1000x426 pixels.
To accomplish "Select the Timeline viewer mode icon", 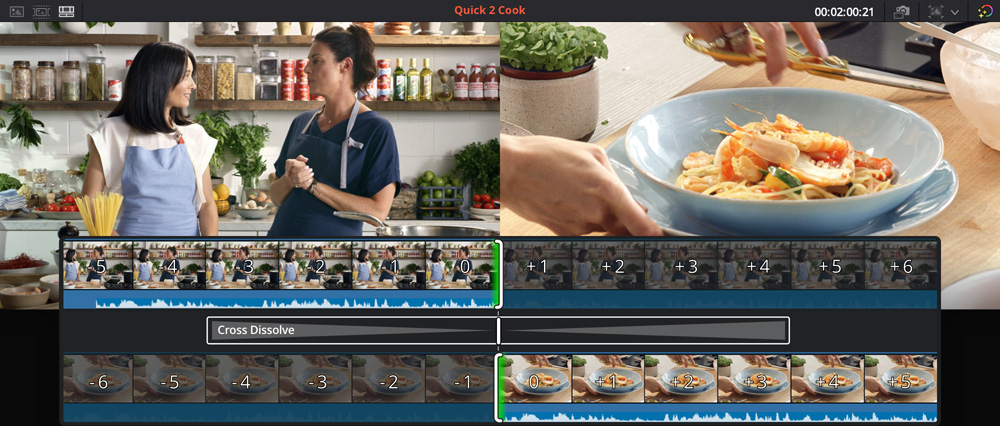I will (x=67, y=11).
